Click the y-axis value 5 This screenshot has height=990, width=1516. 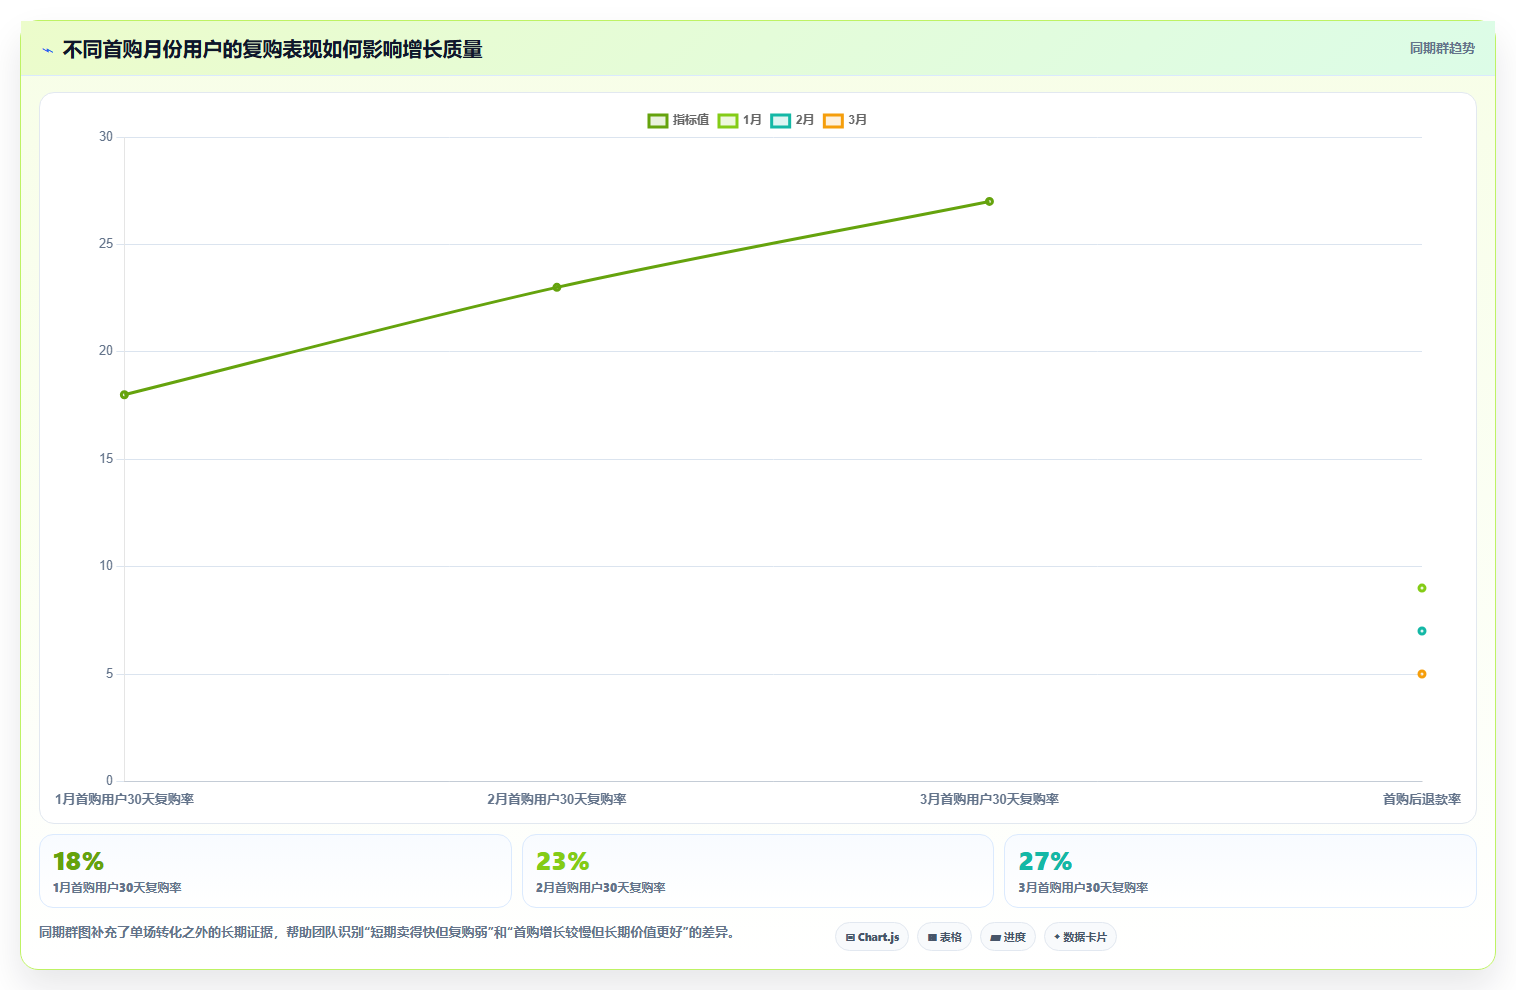110,674
